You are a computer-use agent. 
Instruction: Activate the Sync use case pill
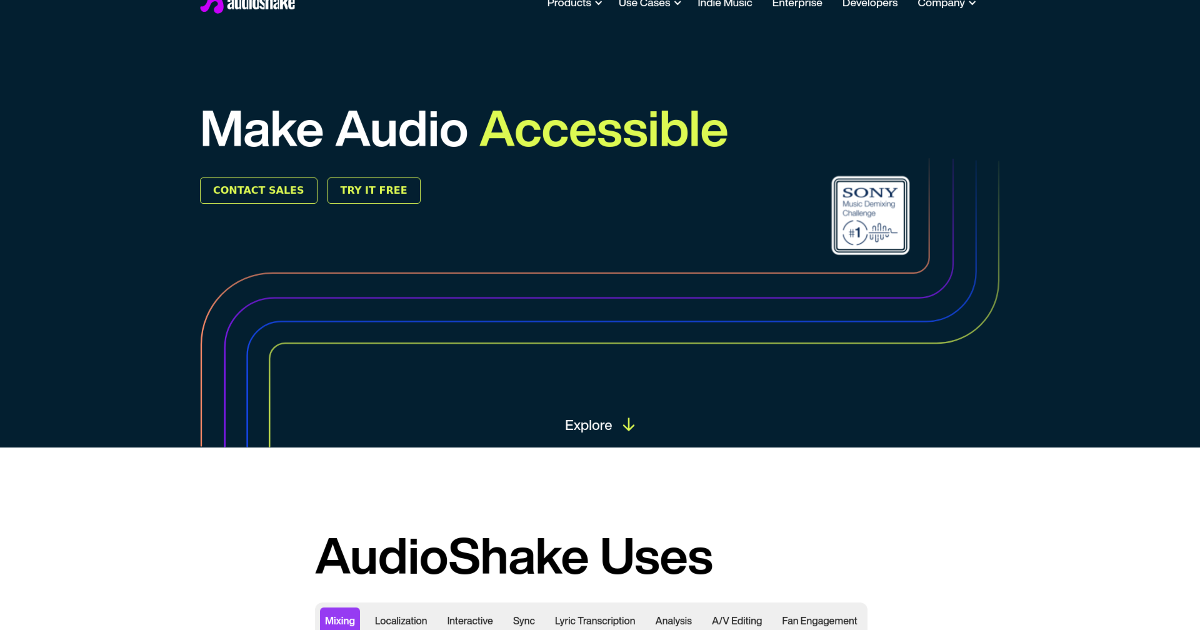click(x=524, y=620)
